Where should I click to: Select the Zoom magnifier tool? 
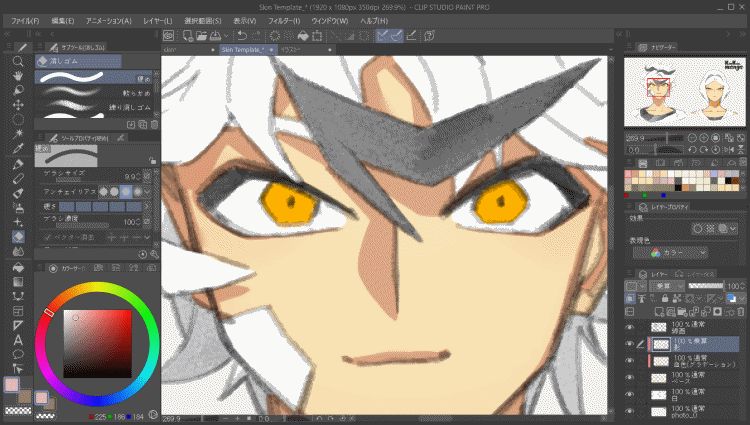18,61
